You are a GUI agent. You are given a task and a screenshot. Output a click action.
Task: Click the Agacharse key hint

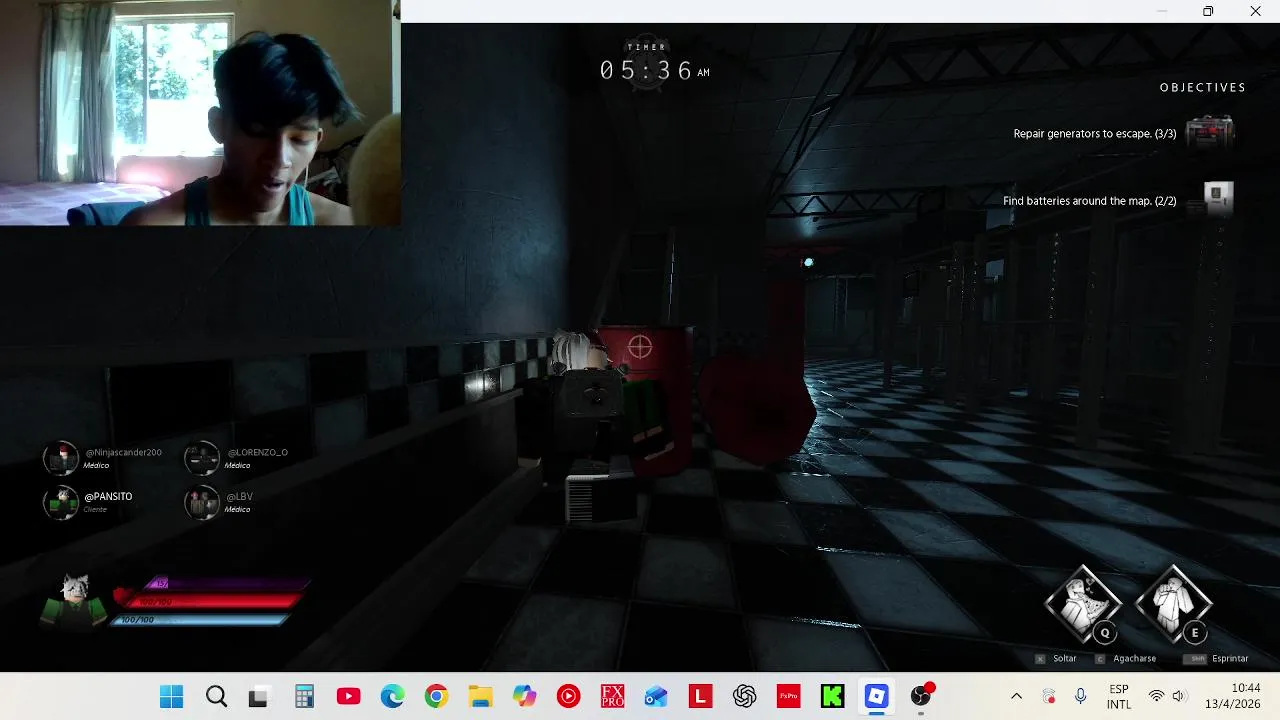click(x=1126, y=659)
